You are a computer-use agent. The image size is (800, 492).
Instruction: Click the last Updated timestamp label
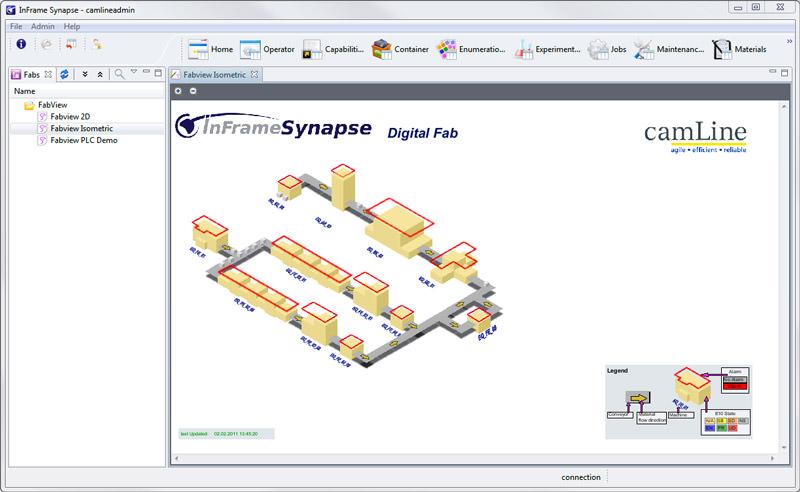point(227,434)
